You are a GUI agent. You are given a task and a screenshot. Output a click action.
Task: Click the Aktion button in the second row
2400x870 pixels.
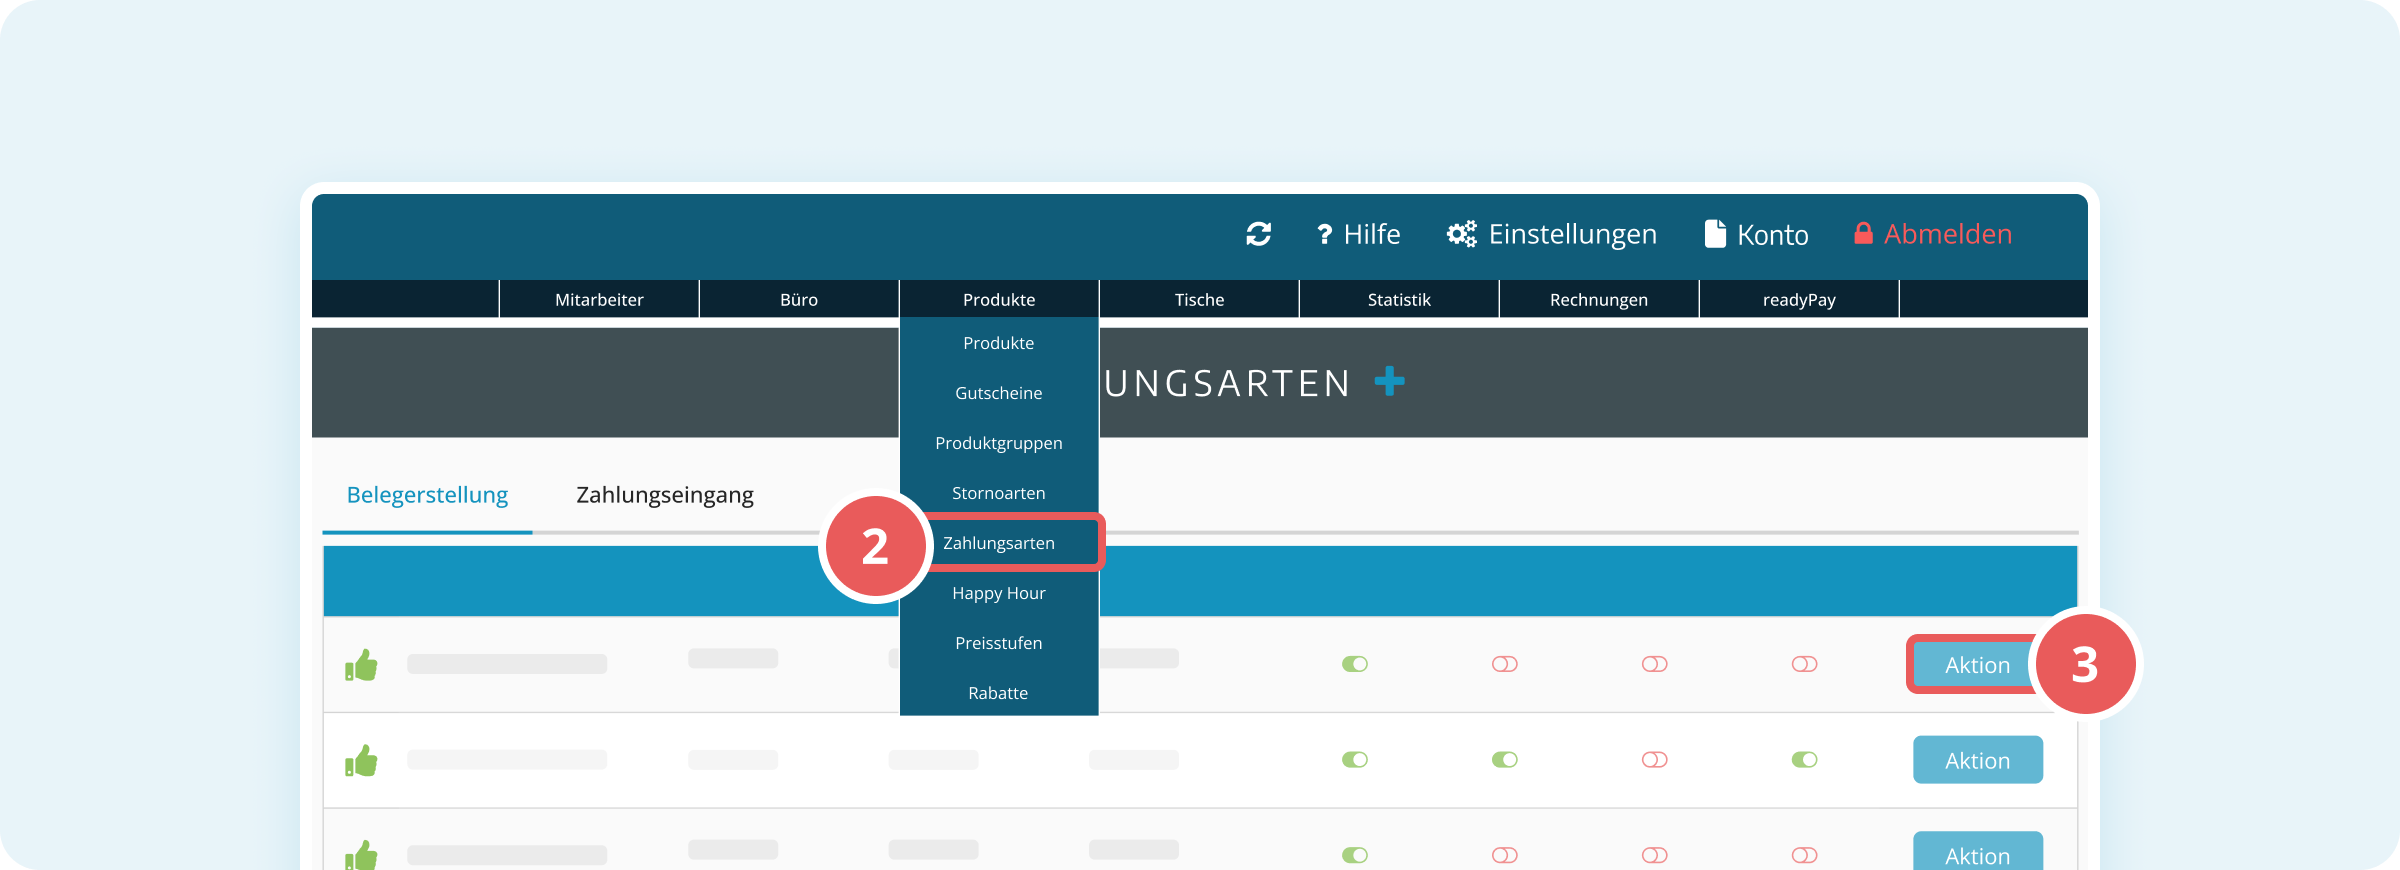tap(1977, 760)
